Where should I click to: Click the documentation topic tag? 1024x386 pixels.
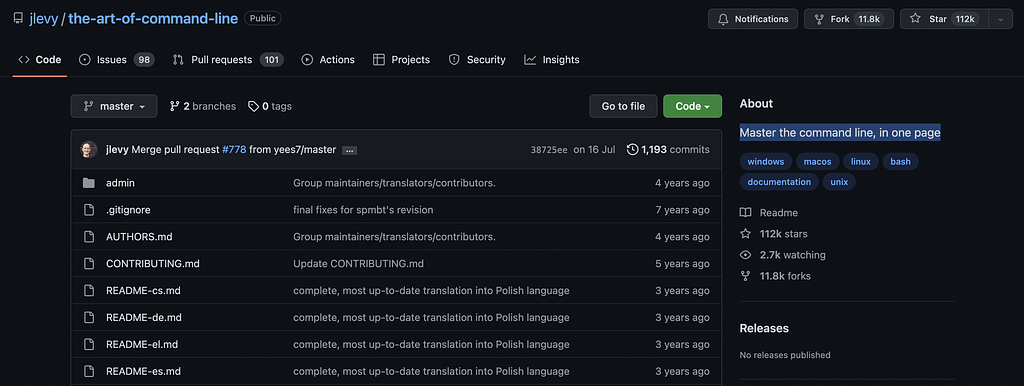(x=779, y=182)
